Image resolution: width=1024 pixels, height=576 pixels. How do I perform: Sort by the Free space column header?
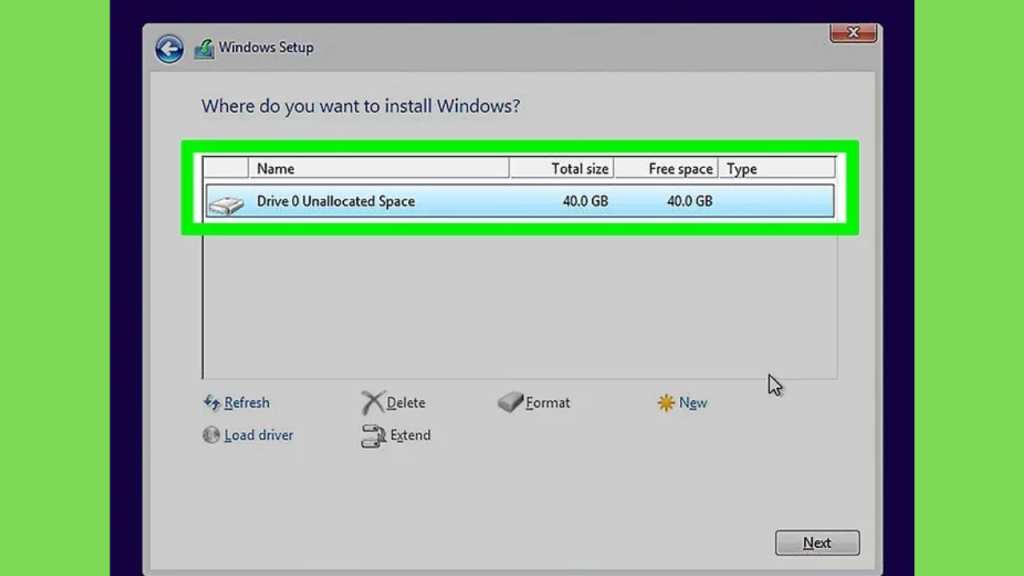(x=666, y=168)
